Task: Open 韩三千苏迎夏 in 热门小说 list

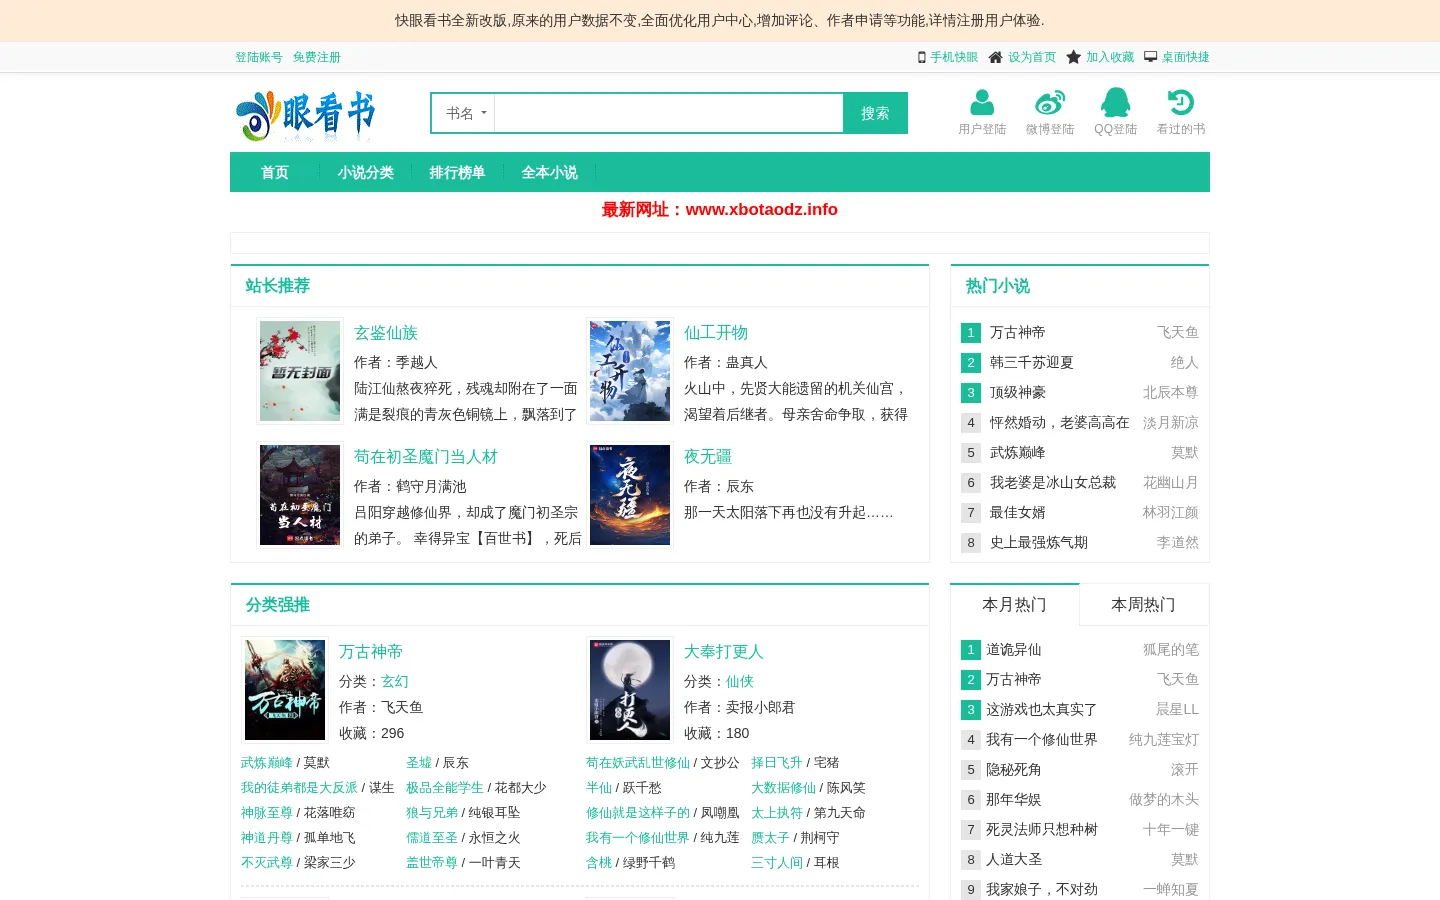Action: [1032, 362]
